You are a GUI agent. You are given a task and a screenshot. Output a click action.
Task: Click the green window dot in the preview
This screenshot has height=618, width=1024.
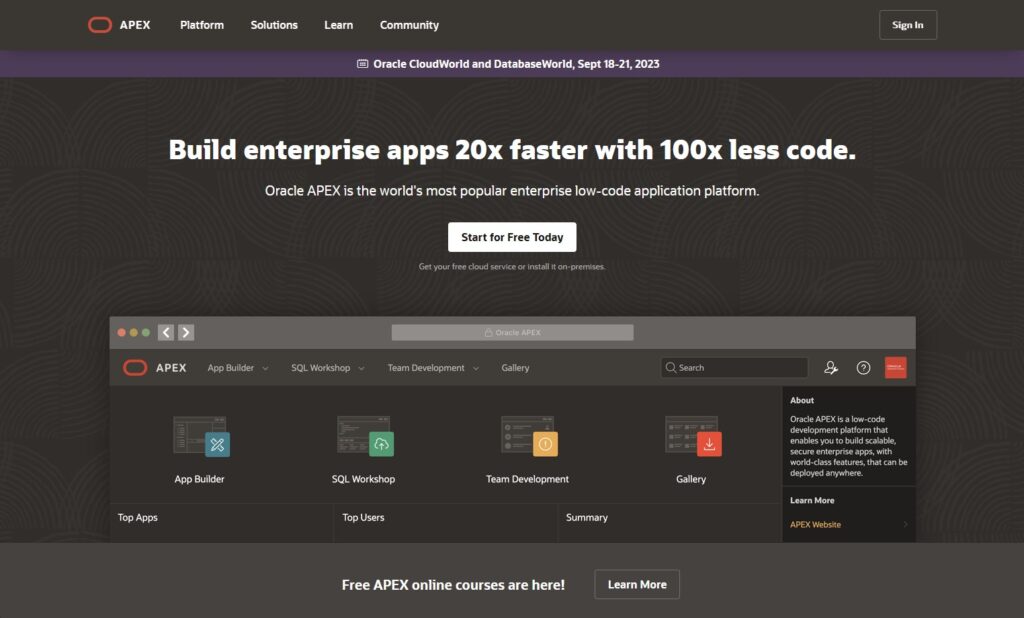(x=146, y=333)
